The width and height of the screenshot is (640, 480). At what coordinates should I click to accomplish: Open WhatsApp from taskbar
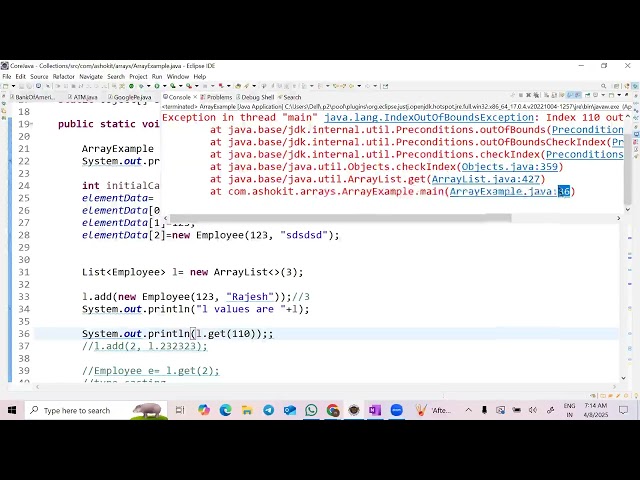(311, 410)
